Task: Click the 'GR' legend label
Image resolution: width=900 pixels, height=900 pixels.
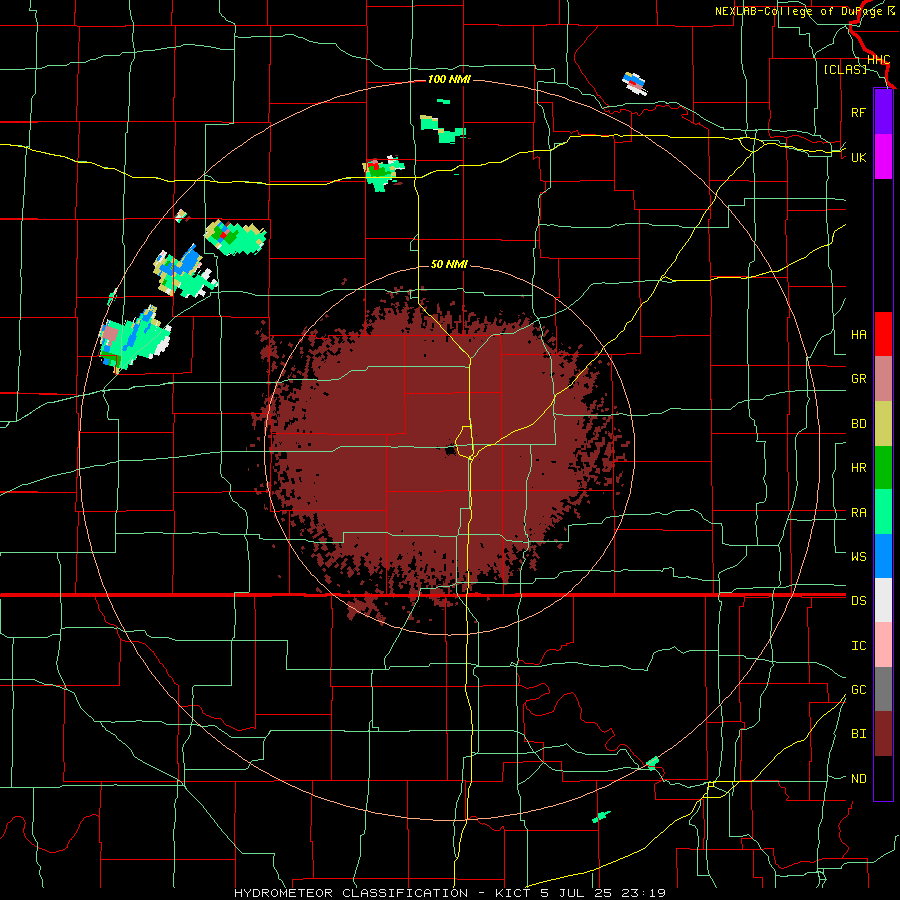Action: click(x=858, y=379)
